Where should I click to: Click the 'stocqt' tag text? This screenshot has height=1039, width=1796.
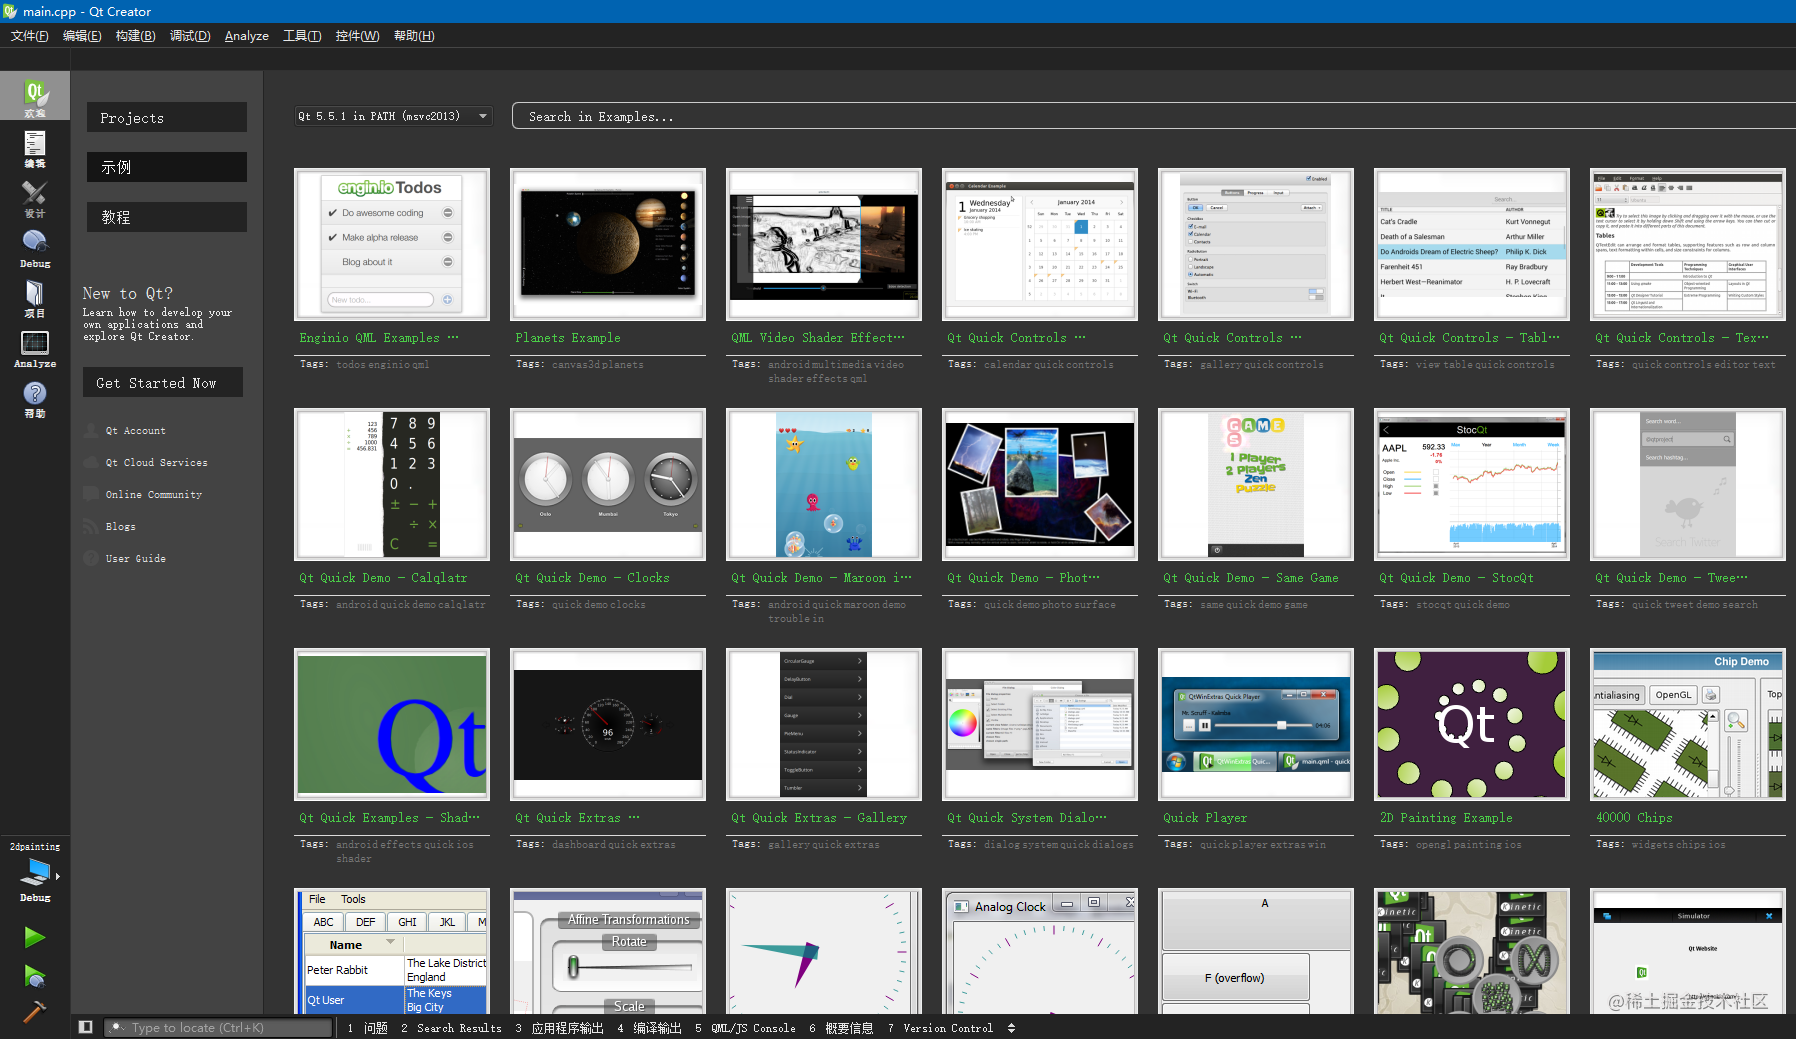pyautogui.click(x=1432, y=605)
